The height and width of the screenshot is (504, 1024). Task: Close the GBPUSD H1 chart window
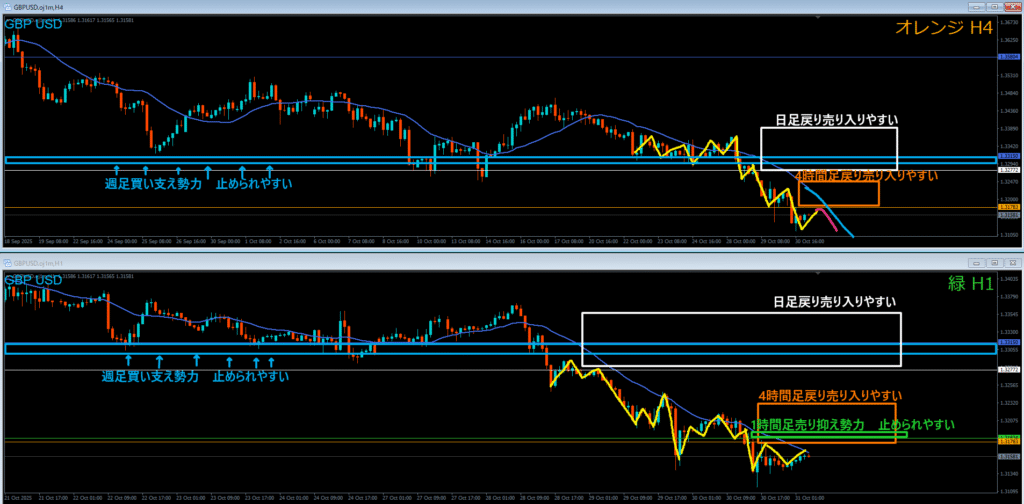click(1011, 262)
